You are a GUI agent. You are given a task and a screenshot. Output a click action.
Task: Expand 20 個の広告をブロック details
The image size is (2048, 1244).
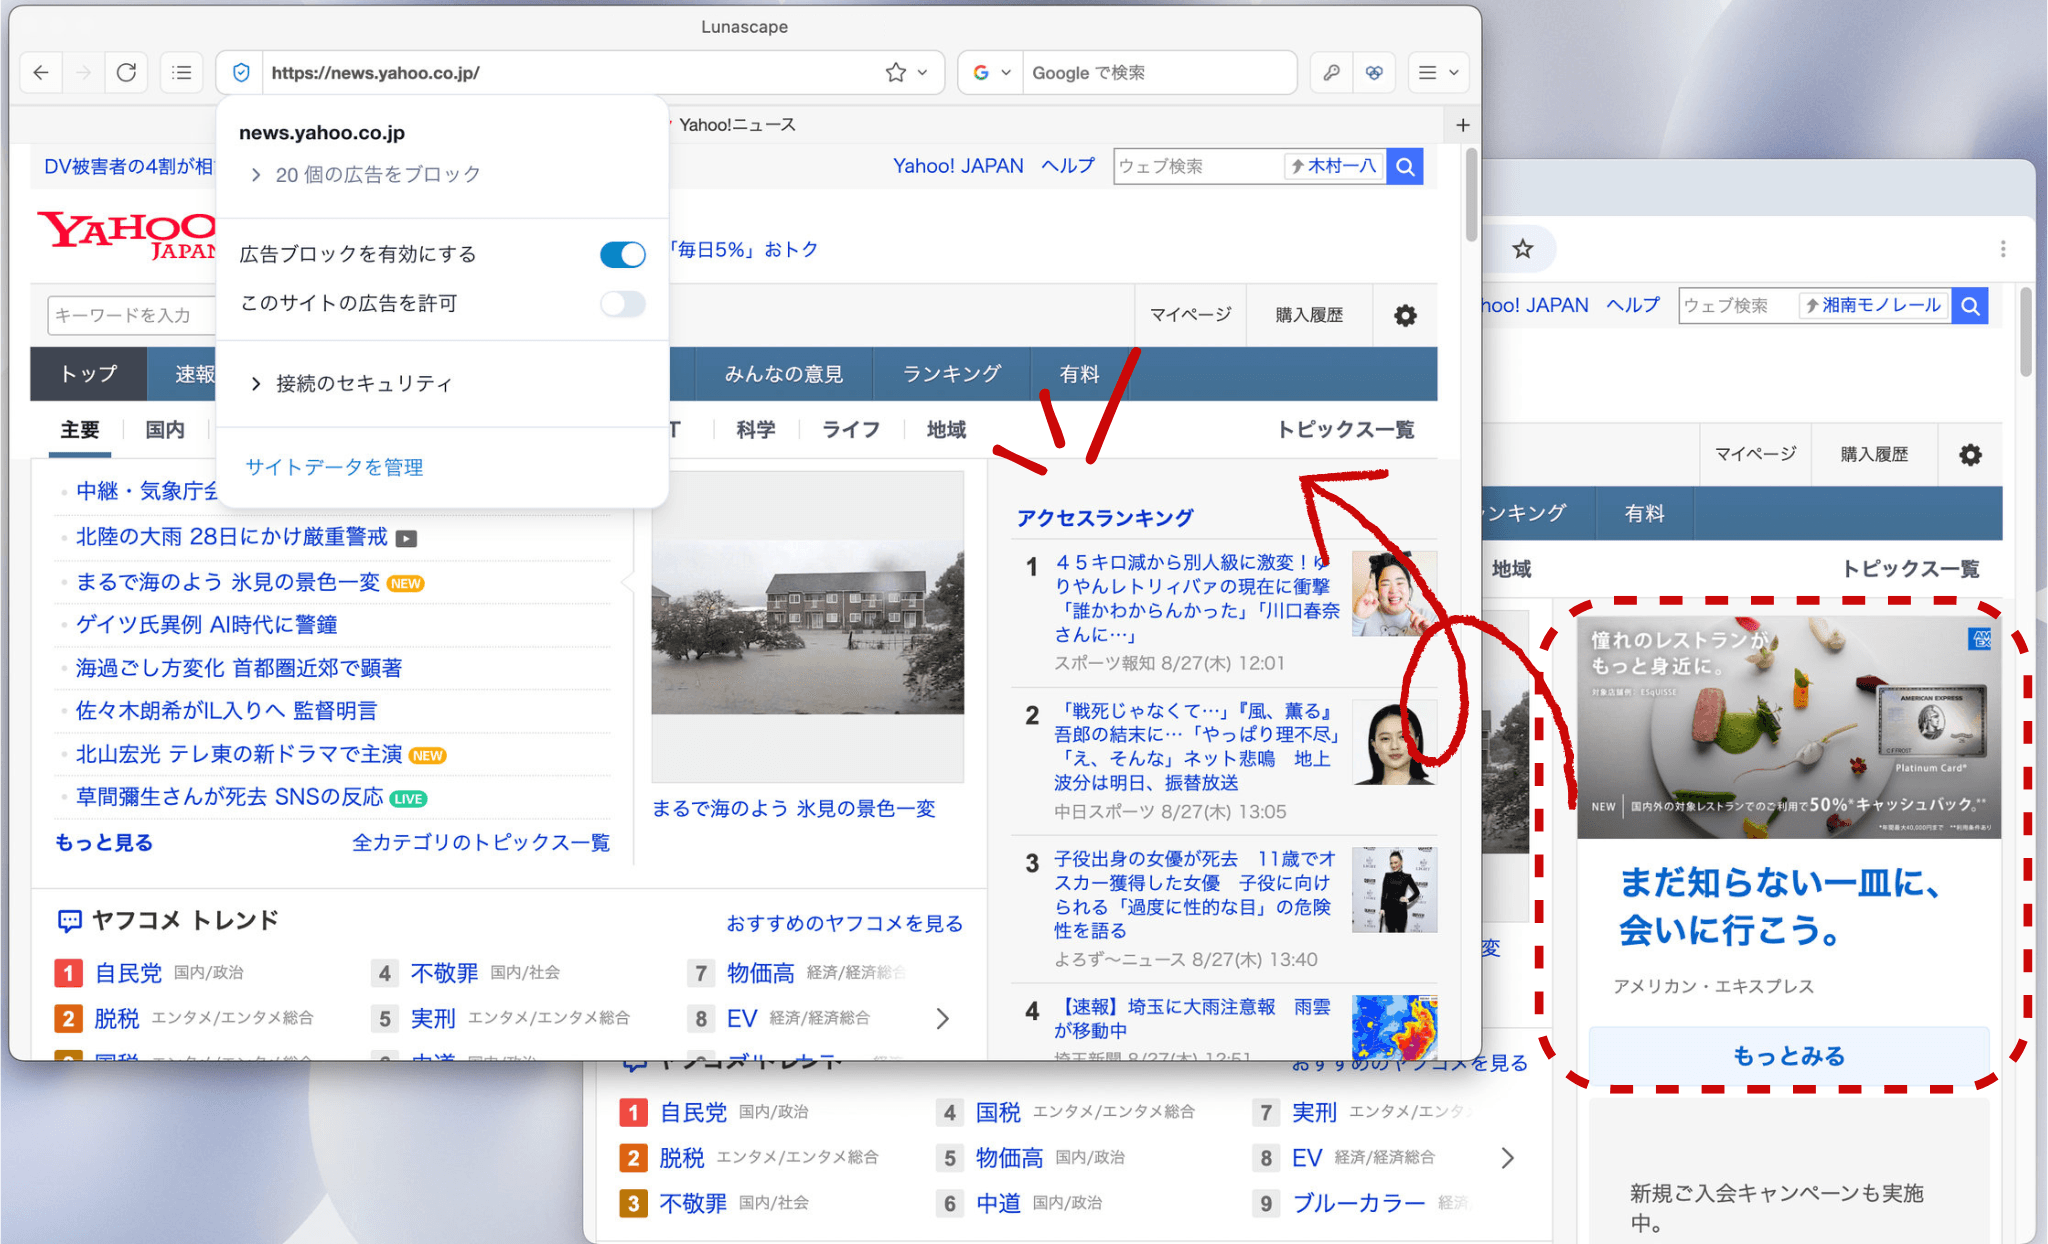tap(366, 174)
